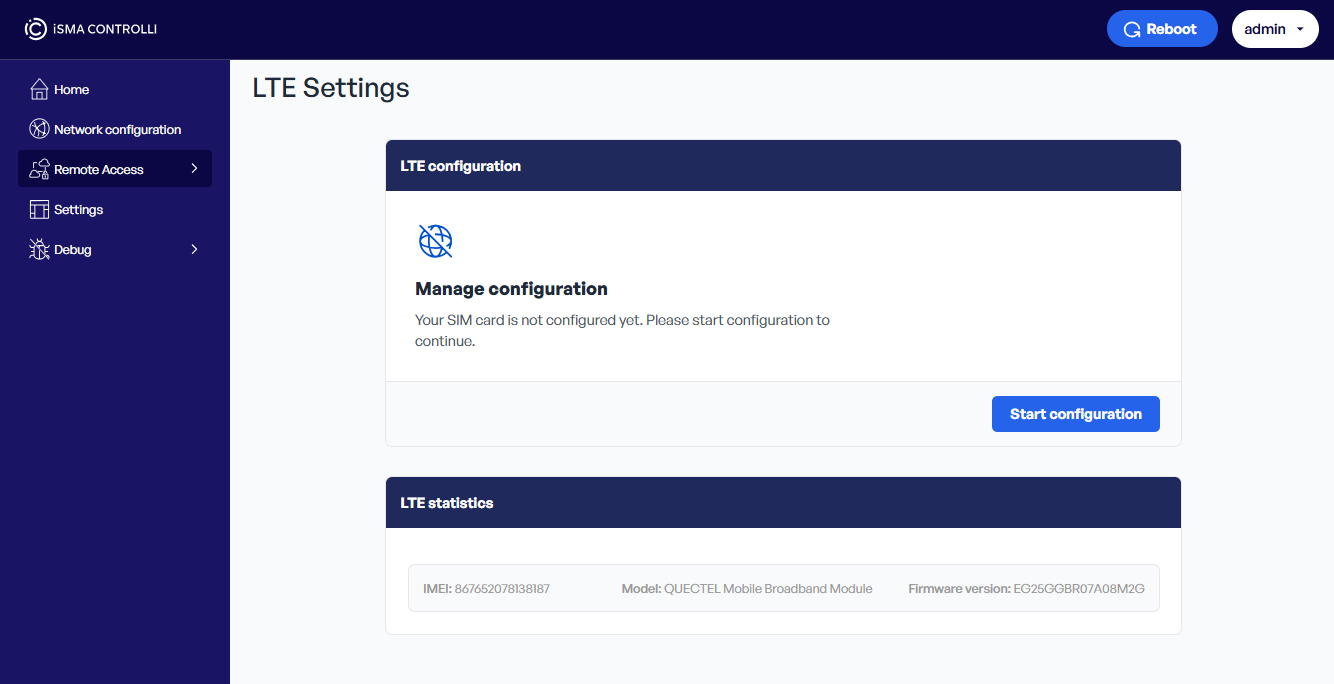Click the Network configuration globe icon
Screen dimensions: 1334x684
[39, 130]
